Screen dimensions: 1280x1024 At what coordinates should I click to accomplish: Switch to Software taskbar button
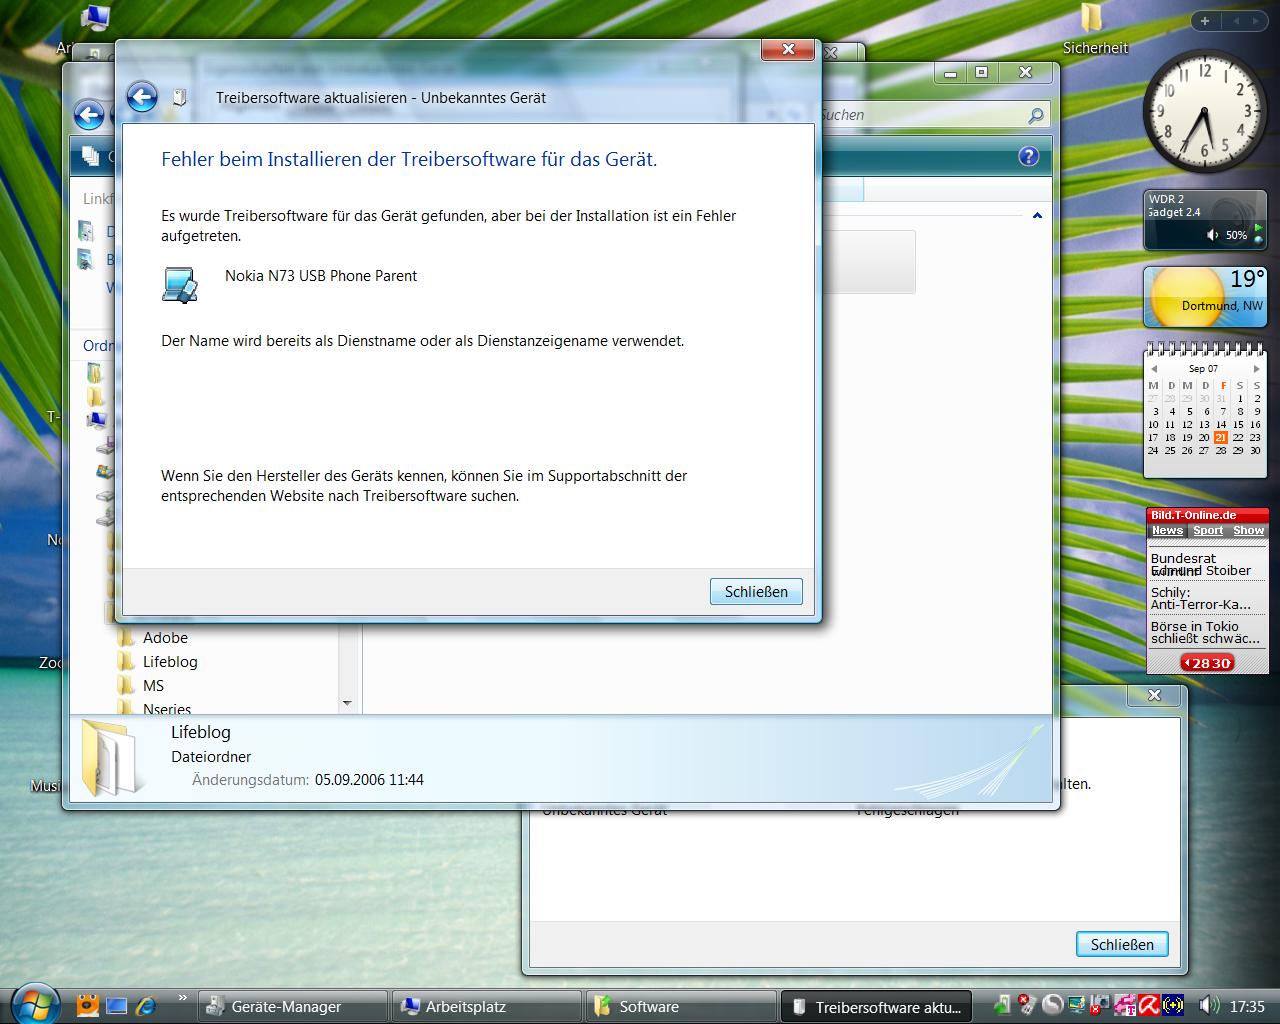pyautogui.click(x=681, y=1007)
